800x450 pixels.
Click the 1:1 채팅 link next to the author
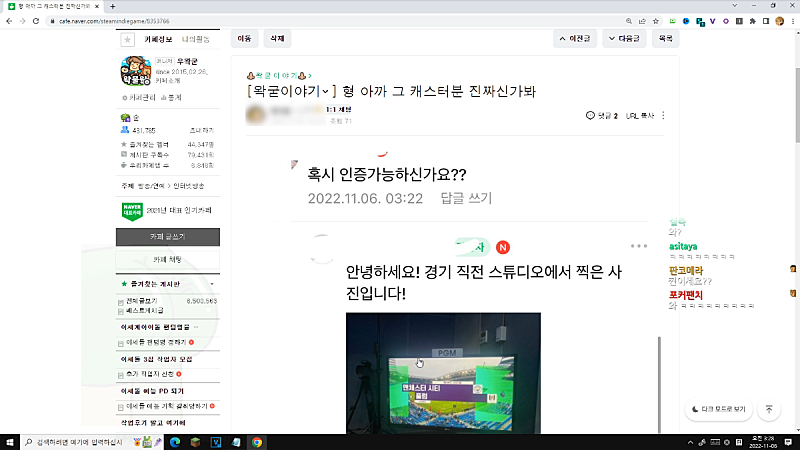(x=338, y=110)
